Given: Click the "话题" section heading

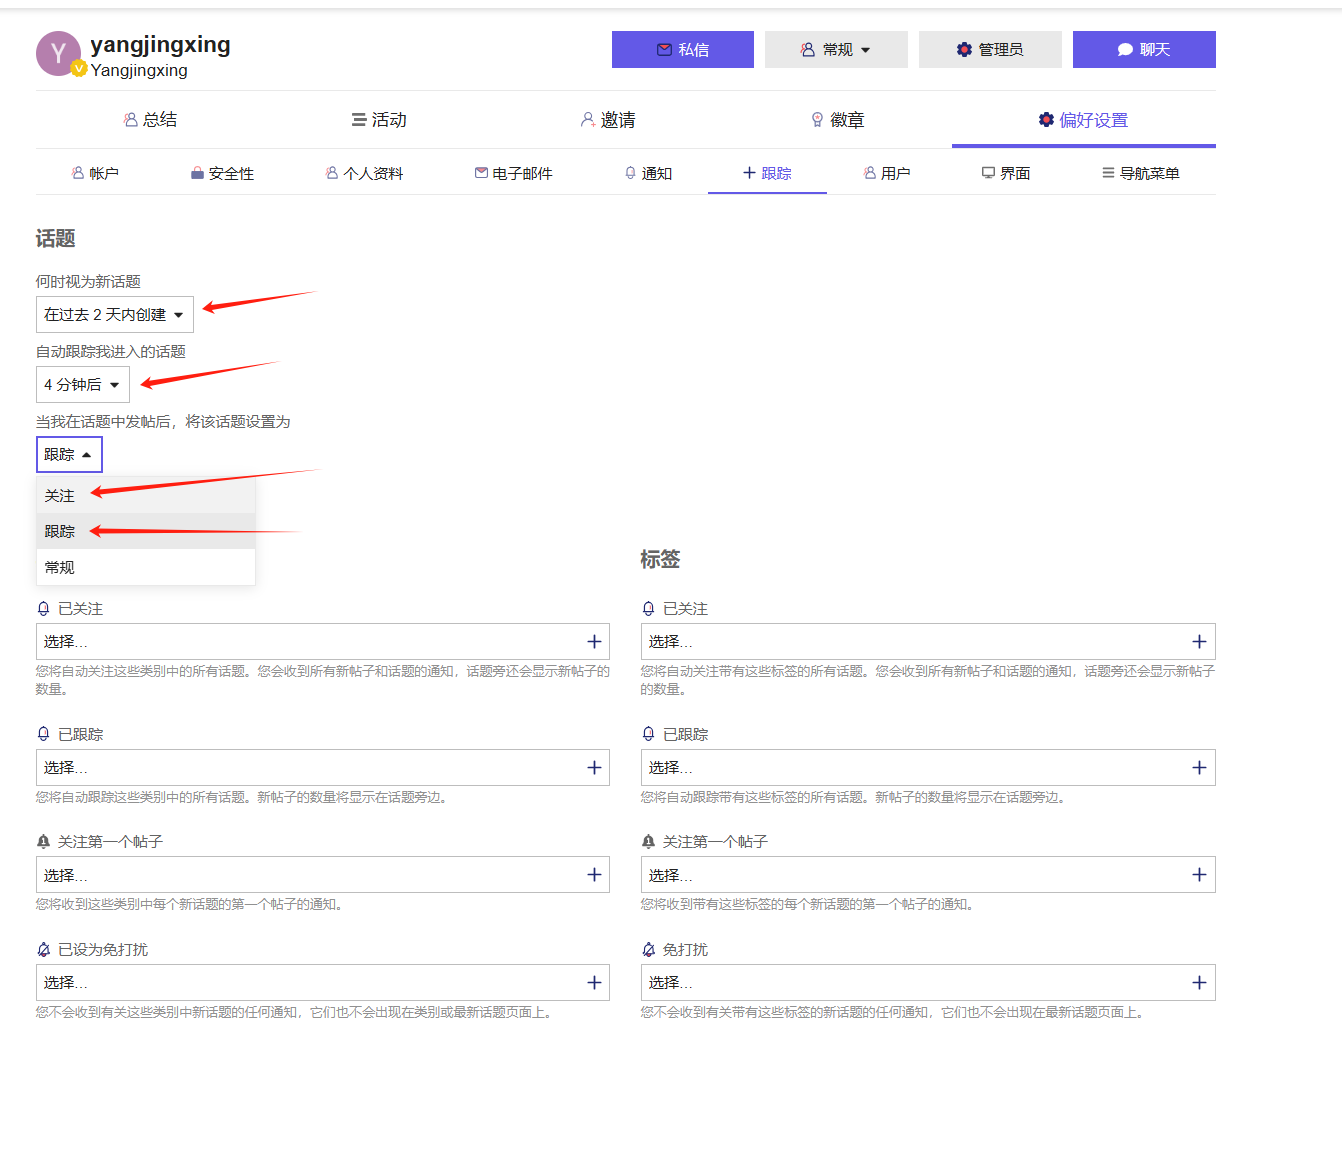Looking at the screenshot, I should pos(56,238).
